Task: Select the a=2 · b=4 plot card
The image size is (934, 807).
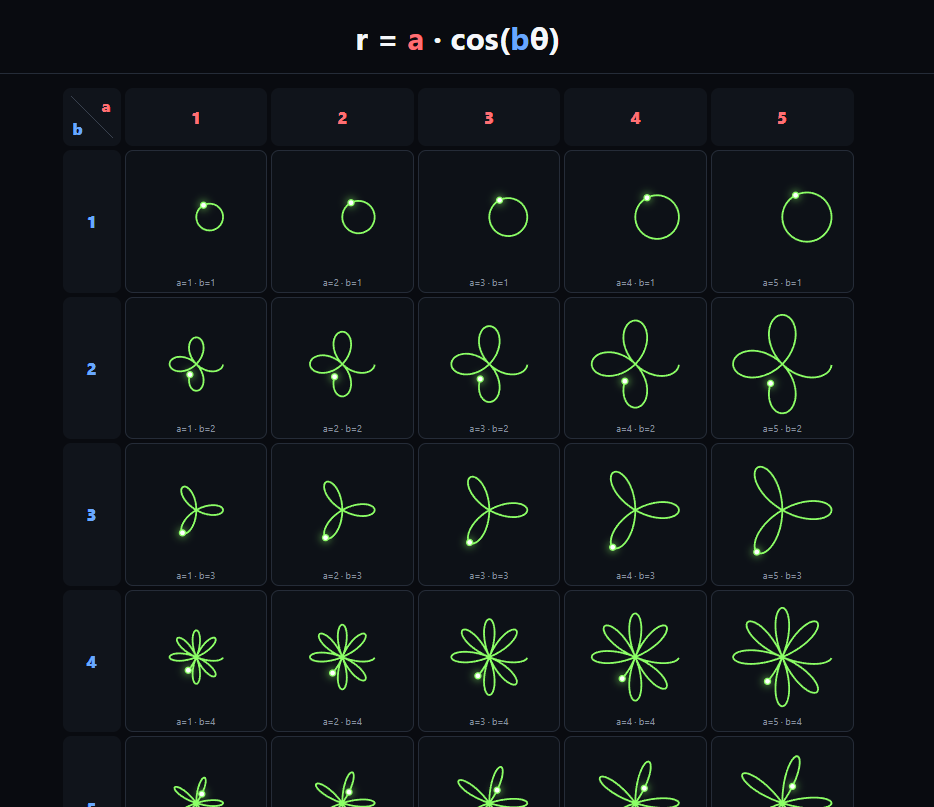Action: (343, 661)
